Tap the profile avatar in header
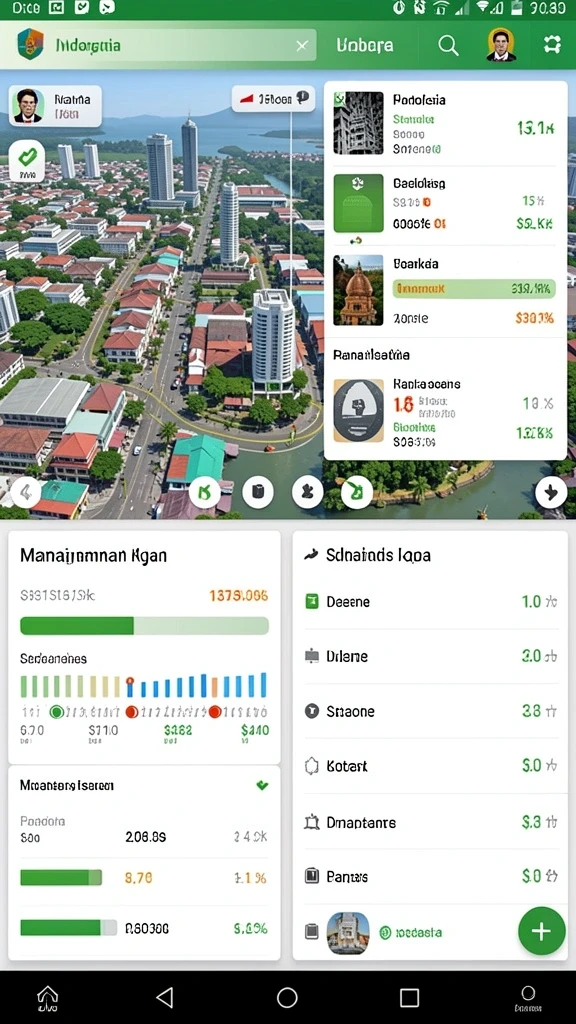The height and width of the screenshot is (1024, 576). 501,44
